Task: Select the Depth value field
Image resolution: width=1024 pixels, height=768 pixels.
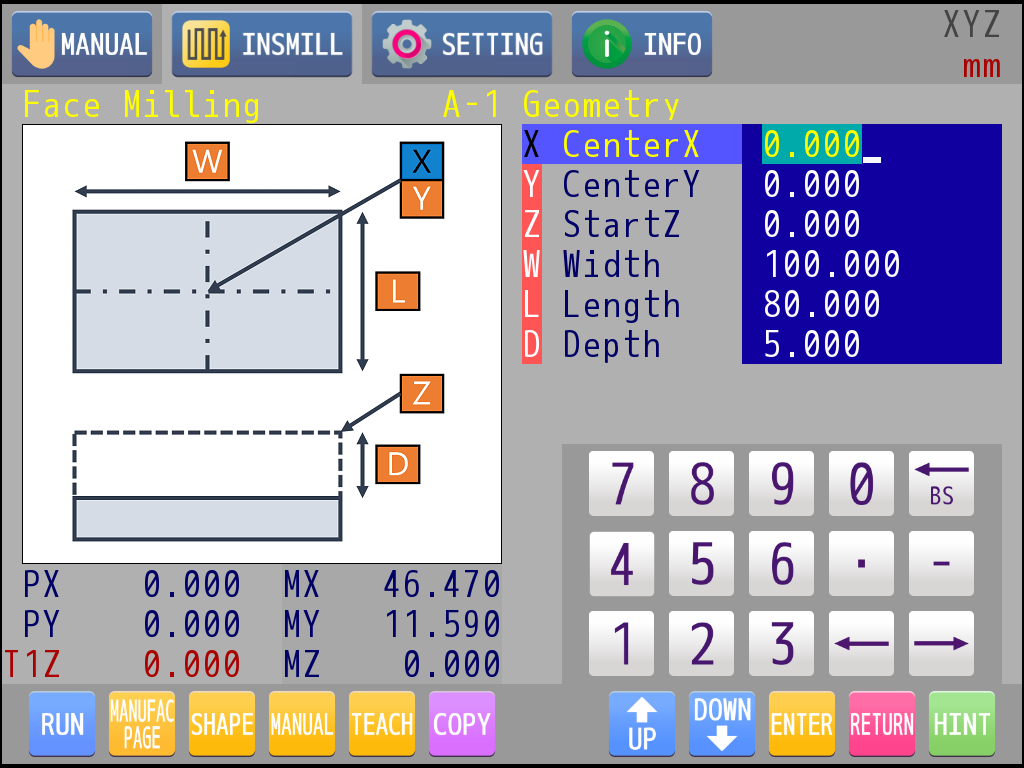Action: [x=870, y=345]
